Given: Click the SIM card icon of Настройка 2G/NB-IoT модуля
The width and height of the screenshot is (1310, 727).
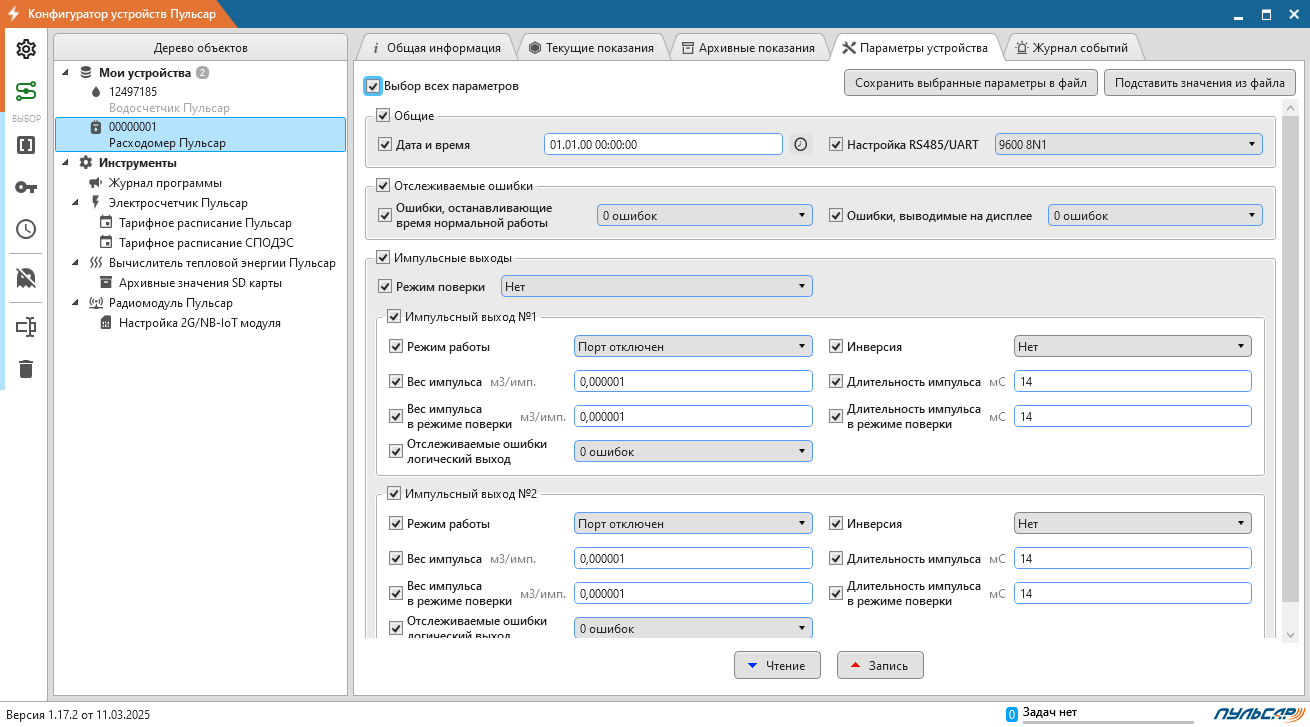Looking at the screenshot, I should point(106,323).
